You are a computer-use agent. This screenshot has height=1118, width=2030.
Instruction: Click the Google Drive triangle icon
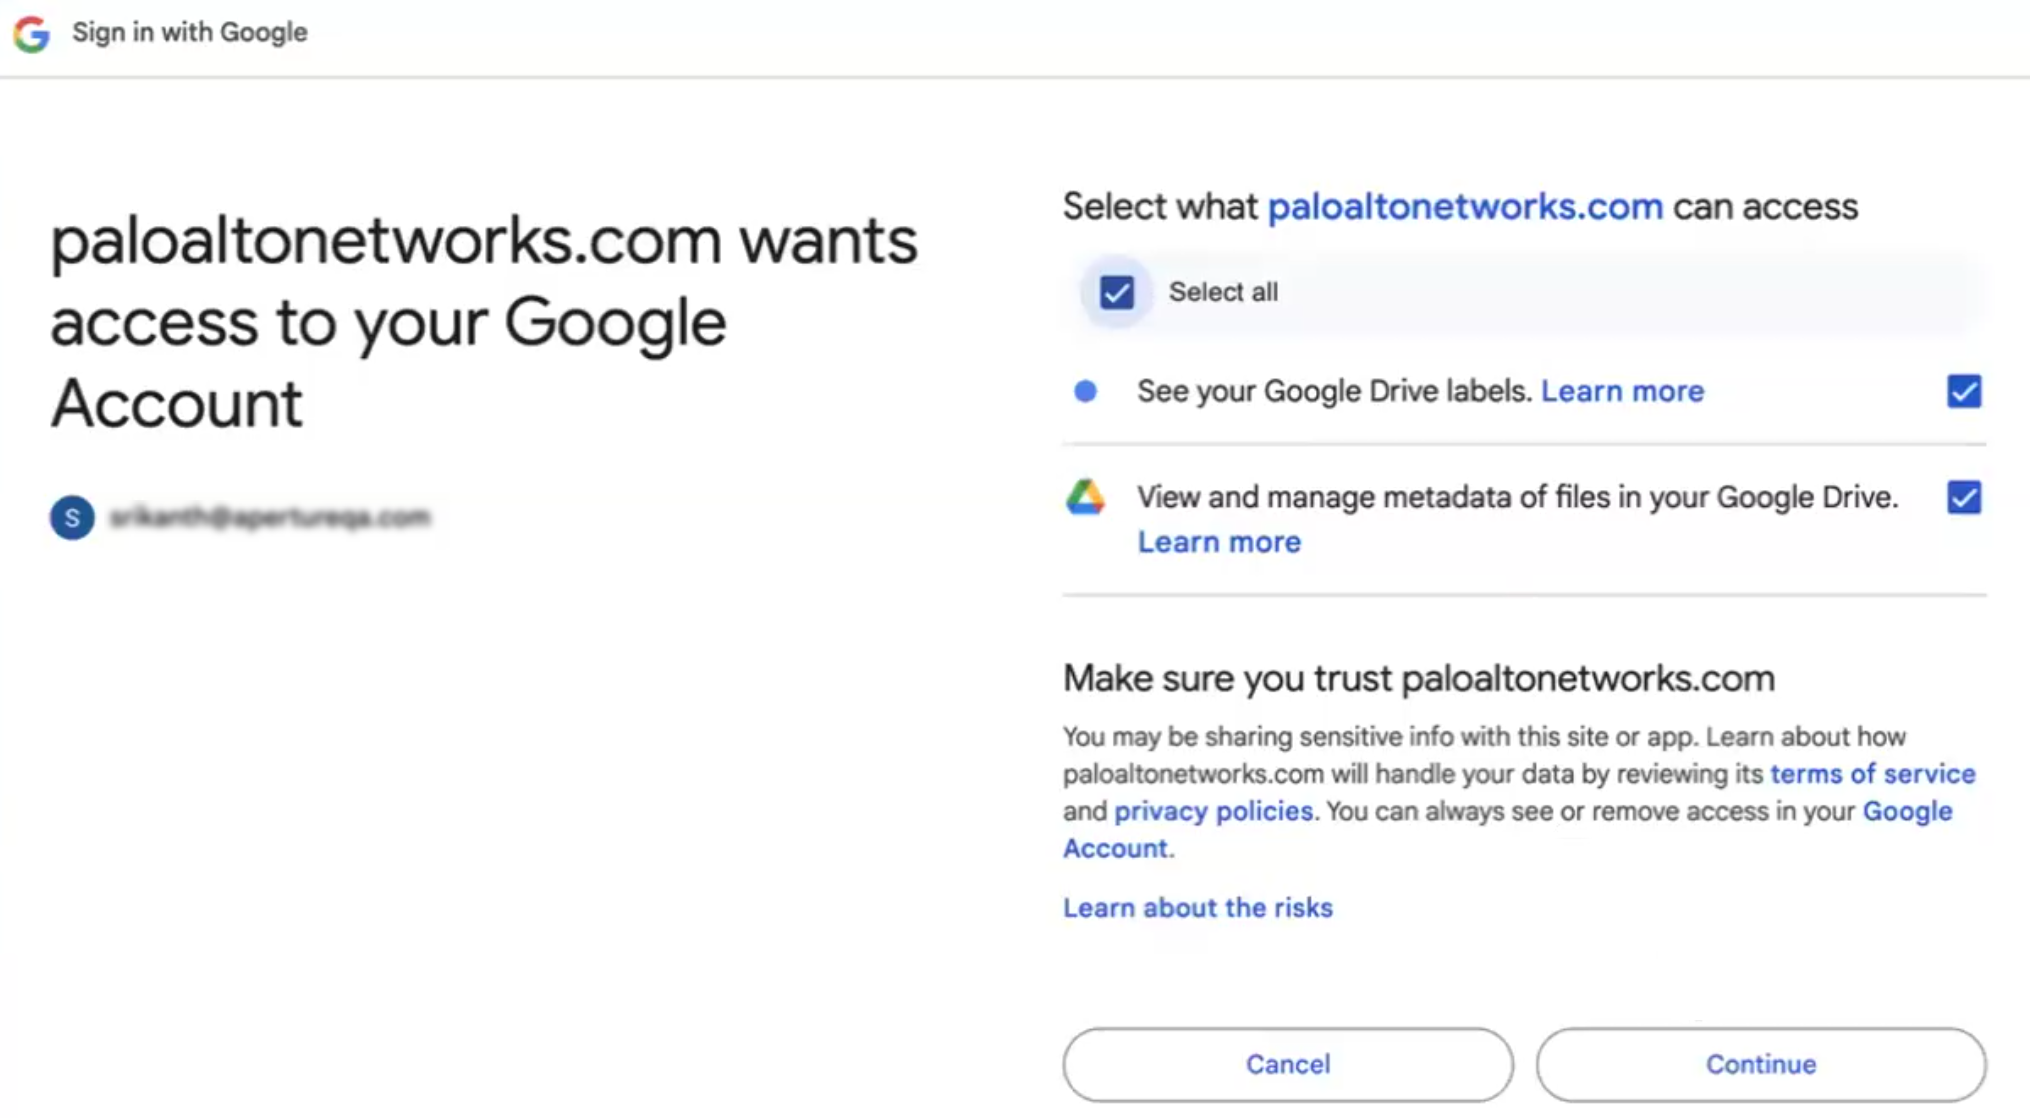click(1085, 497)
